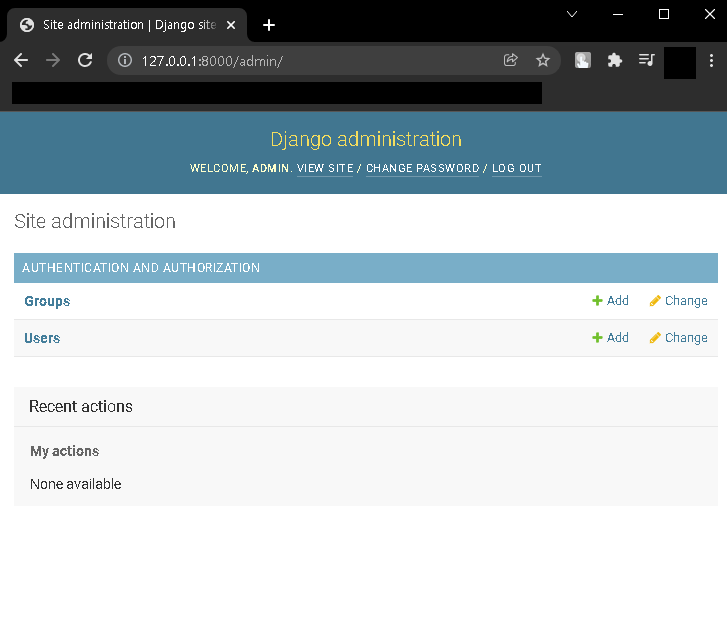727x641 pixels.
Task: Open Authentication and Authorization section header
Action: [141, 268]
